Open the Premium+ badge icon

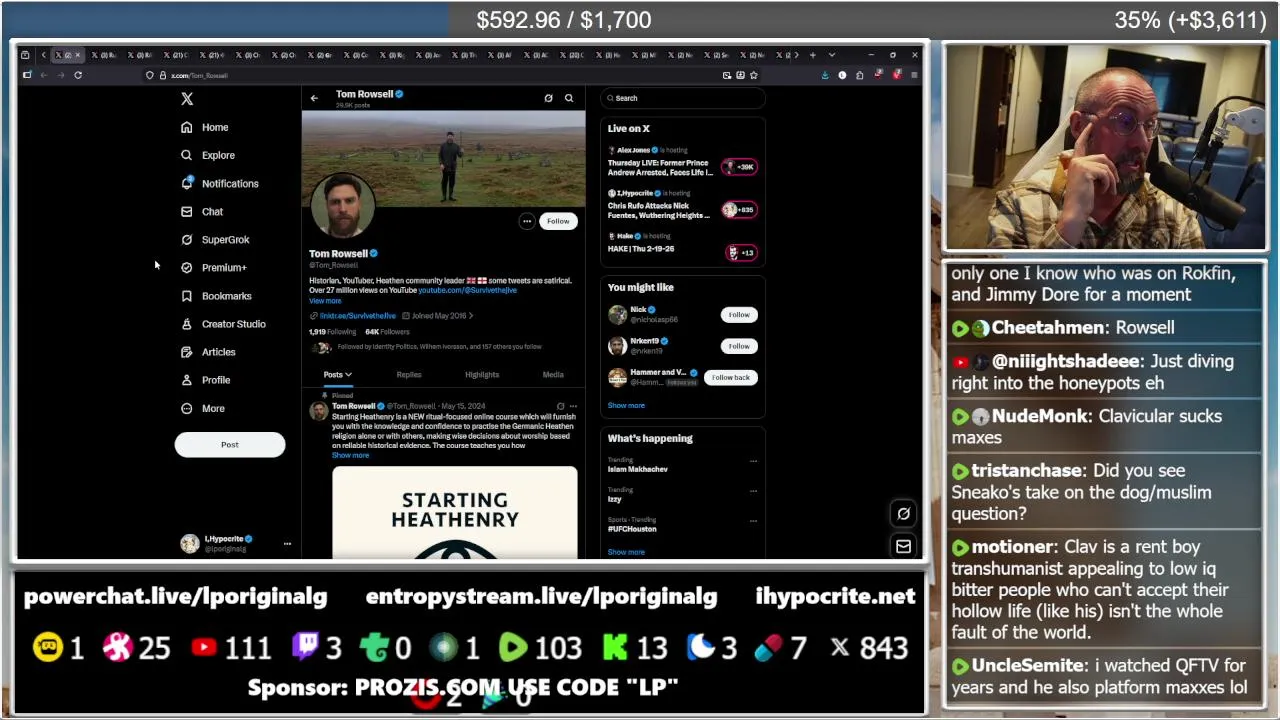tap(186, 267)
